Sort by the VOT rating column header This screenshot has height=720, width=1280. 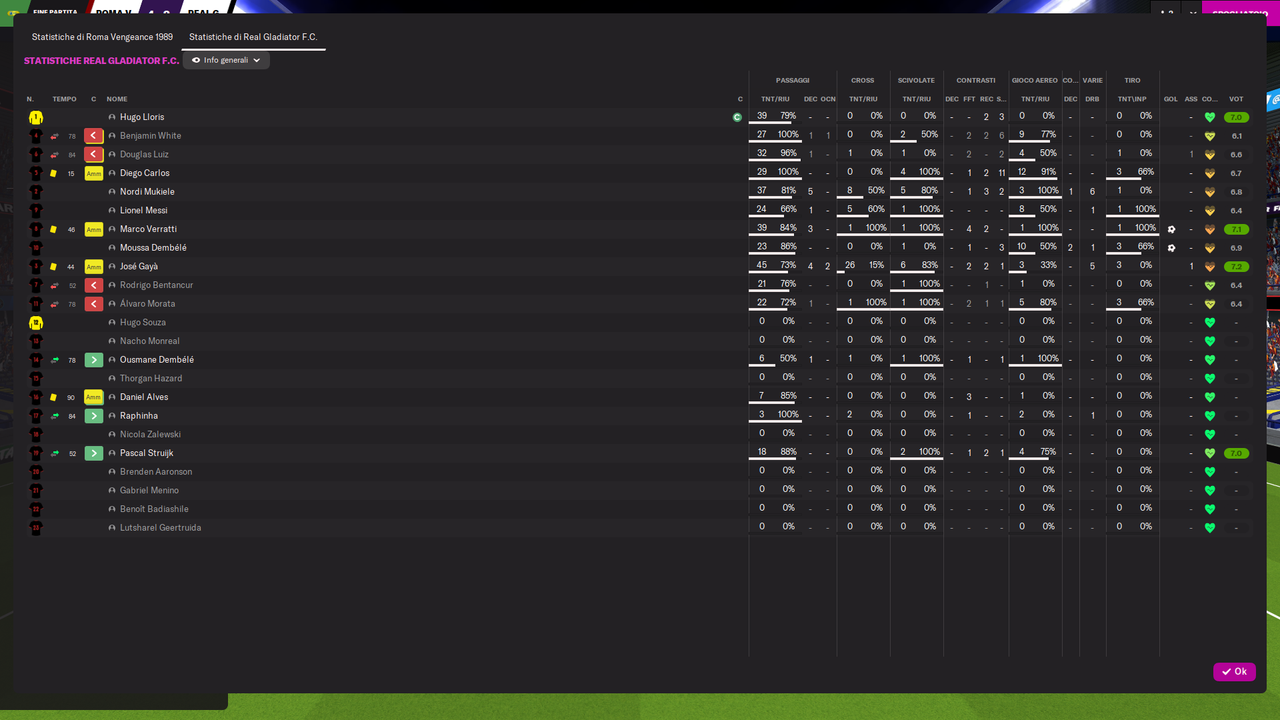1236,99
